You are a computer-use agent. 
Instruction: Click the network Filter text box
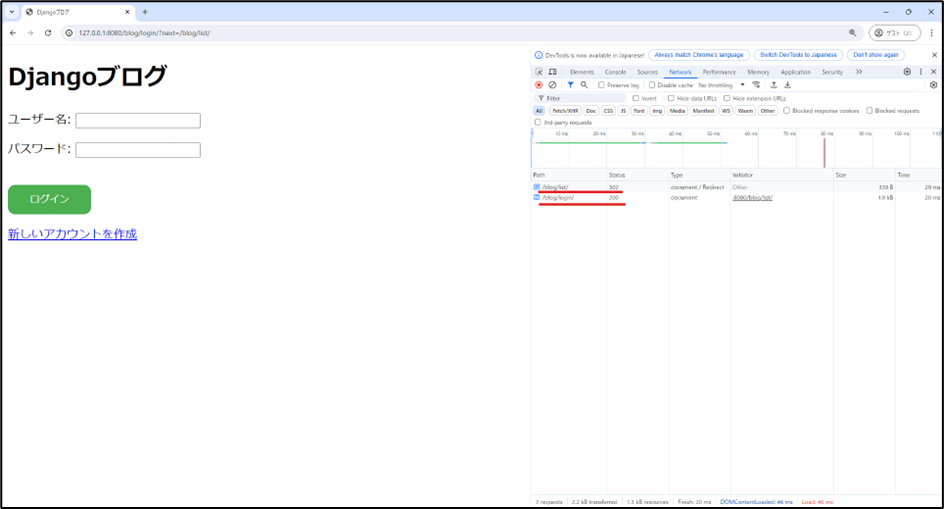580,98
